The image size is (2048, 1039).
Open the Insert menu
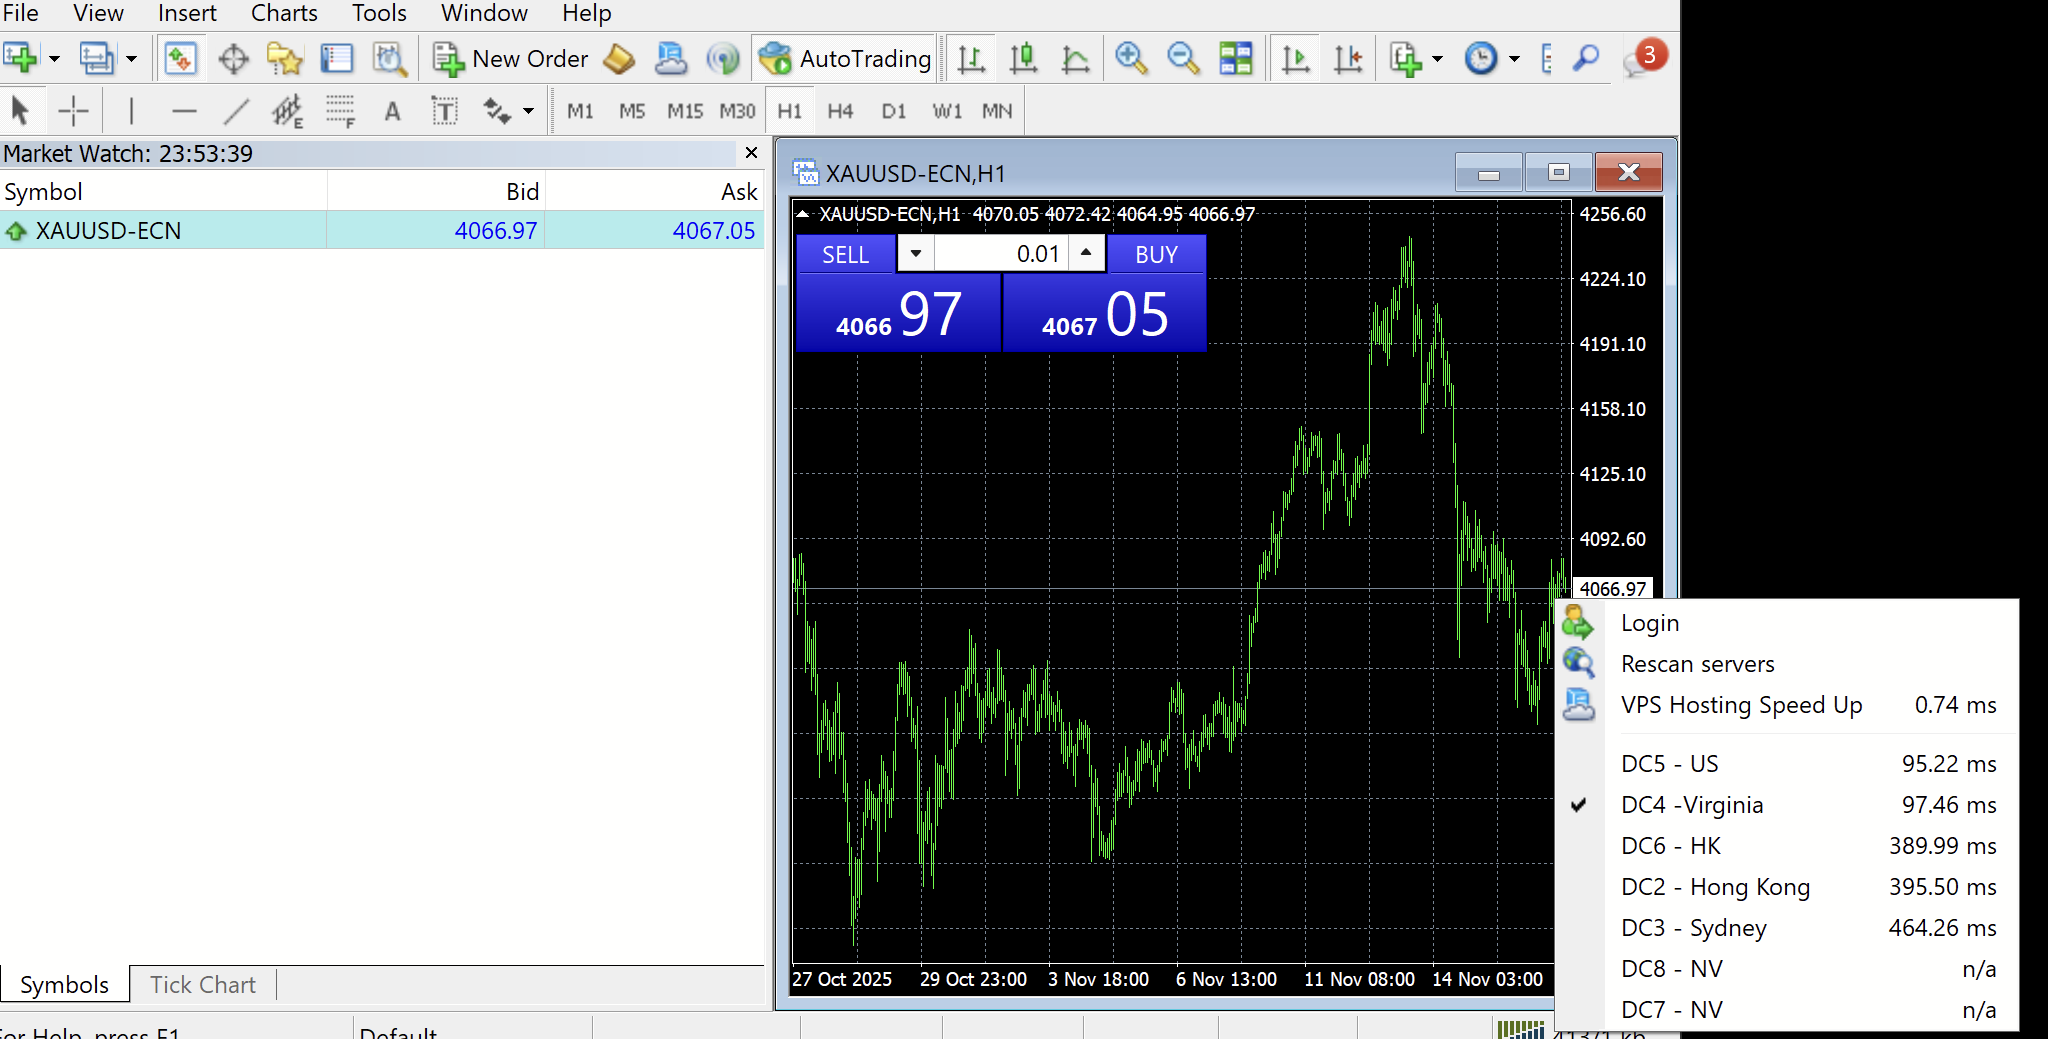pyautogui.click(x=187, y=13)
